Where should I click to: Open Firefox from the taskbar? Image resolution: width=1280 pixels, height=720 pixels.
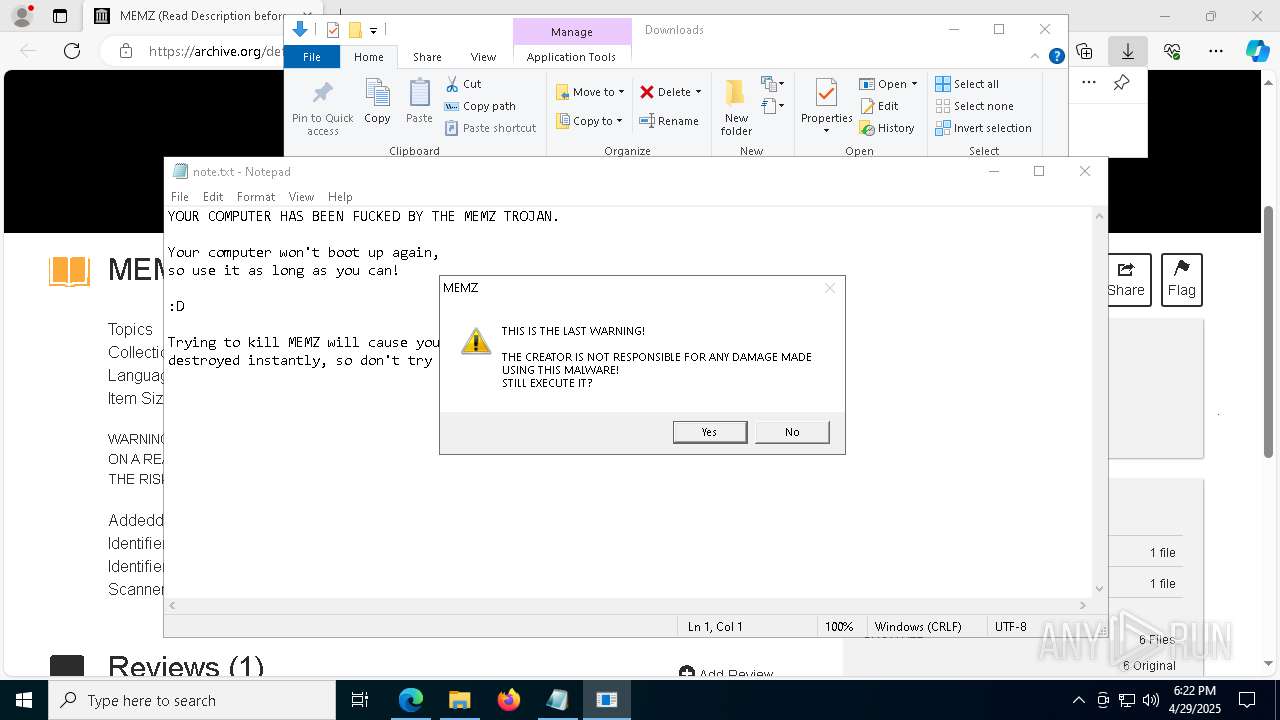[509, 700]
